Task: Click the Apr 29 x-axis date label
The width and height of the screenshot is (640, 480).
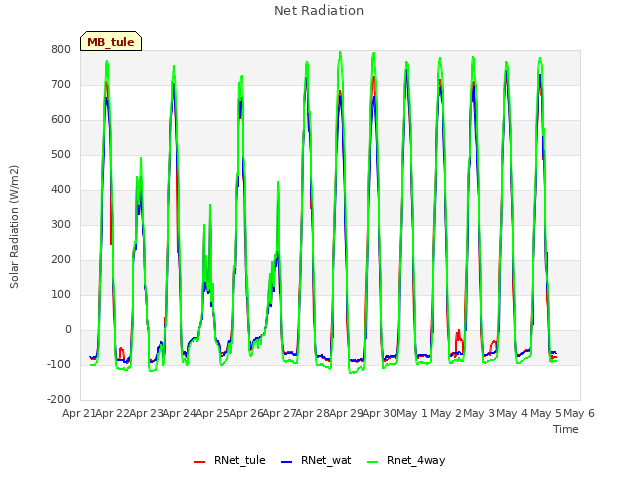Action: (x=346, y=413)
